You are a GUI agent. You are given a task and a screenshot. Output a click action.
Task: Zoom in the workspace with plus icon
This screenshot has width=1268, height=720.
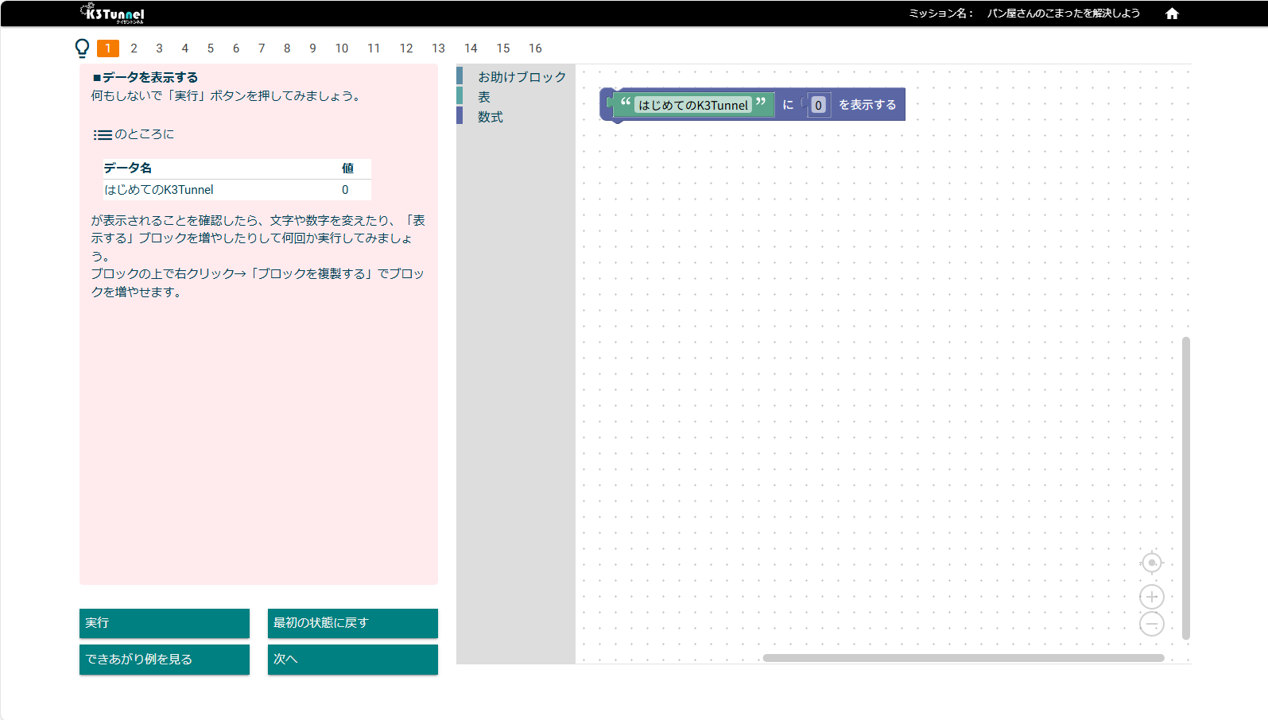[1151, 597]
